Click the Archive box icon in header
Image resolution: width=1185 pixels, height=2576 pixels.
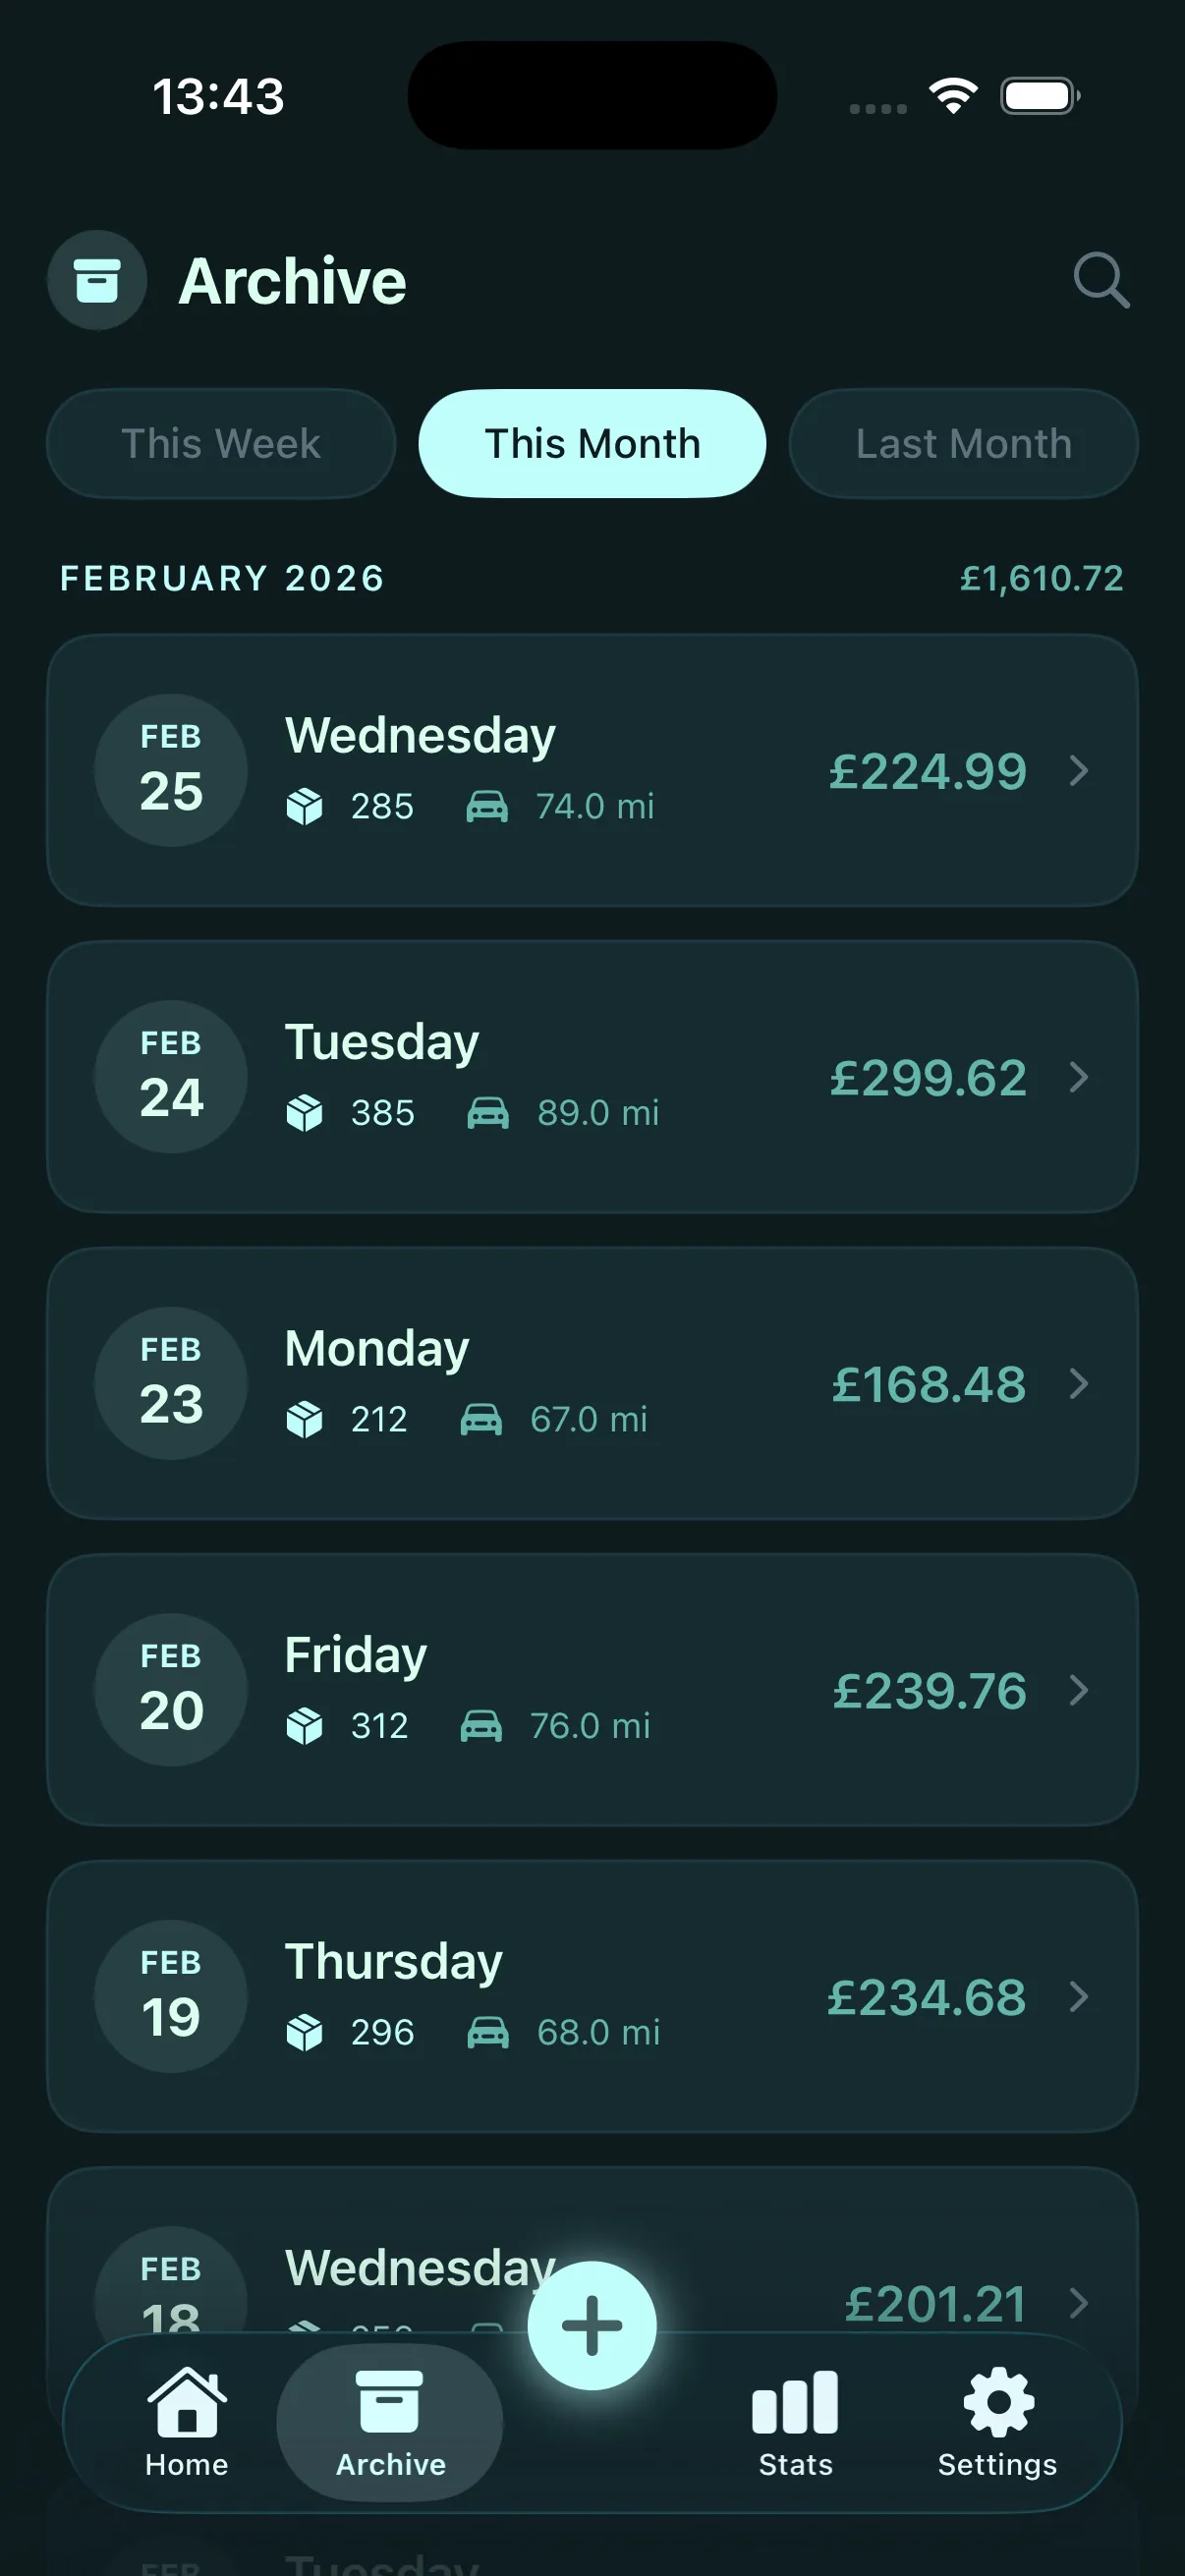click(x=97, y=280)
